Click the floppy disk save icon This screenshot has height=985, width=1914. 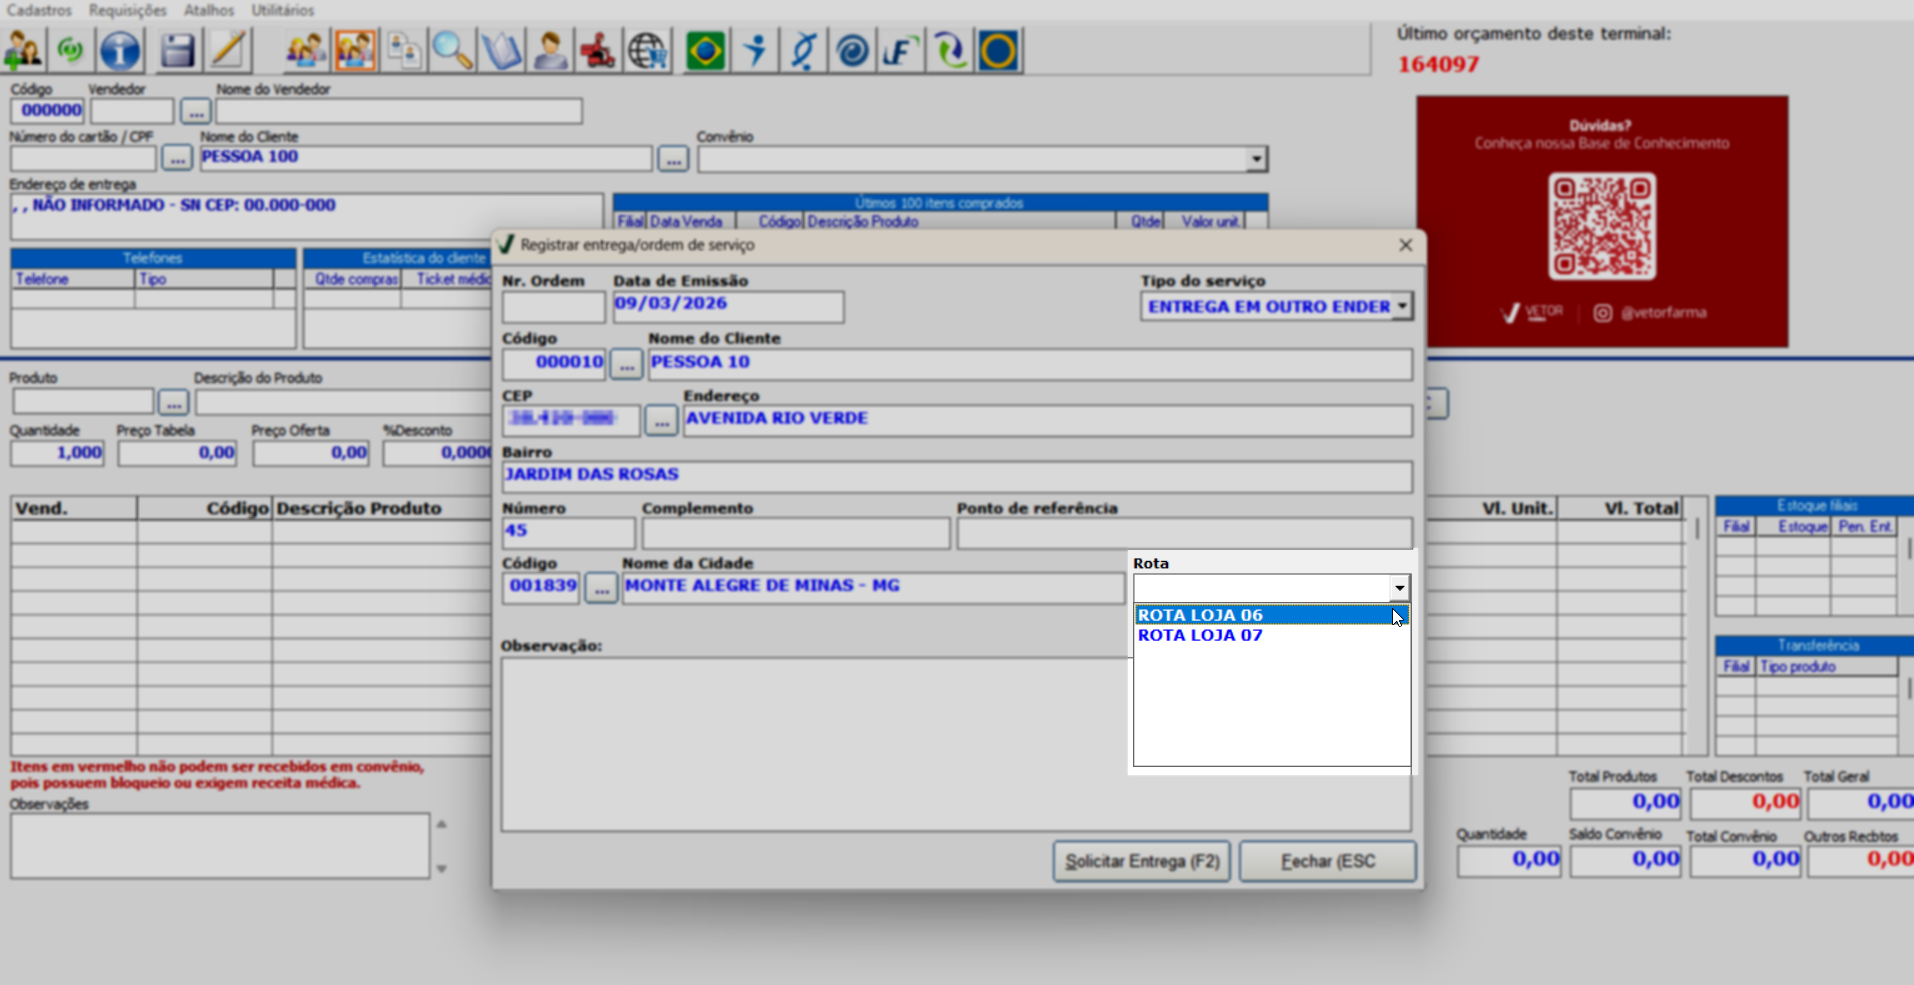click(x=177, y=50)
